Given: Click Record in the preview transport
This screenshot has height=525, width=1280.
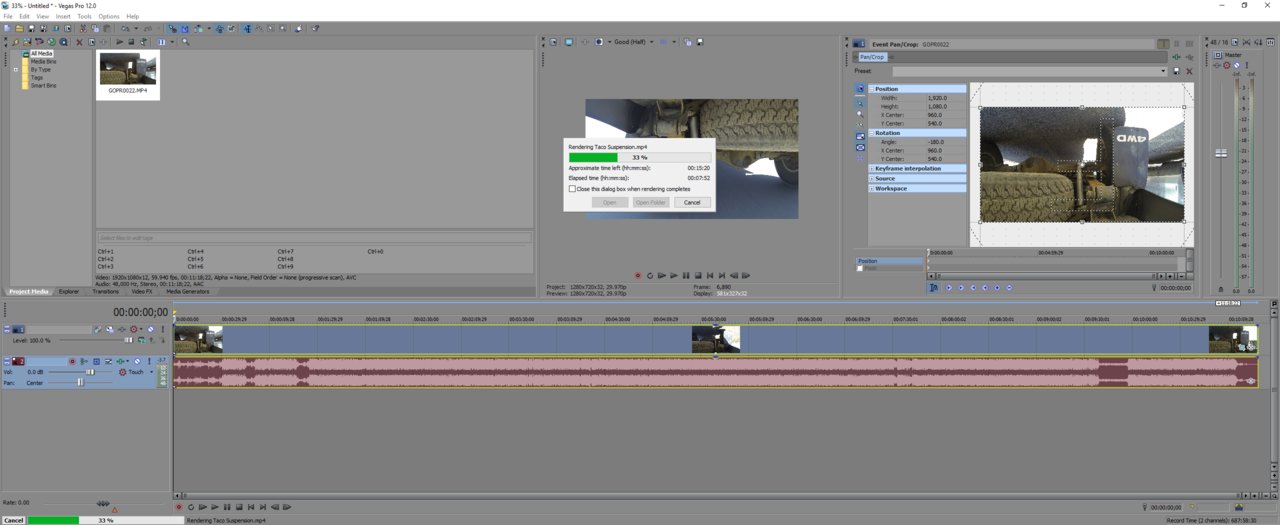Looking at the screenshot, I should [x=638, y=275].
